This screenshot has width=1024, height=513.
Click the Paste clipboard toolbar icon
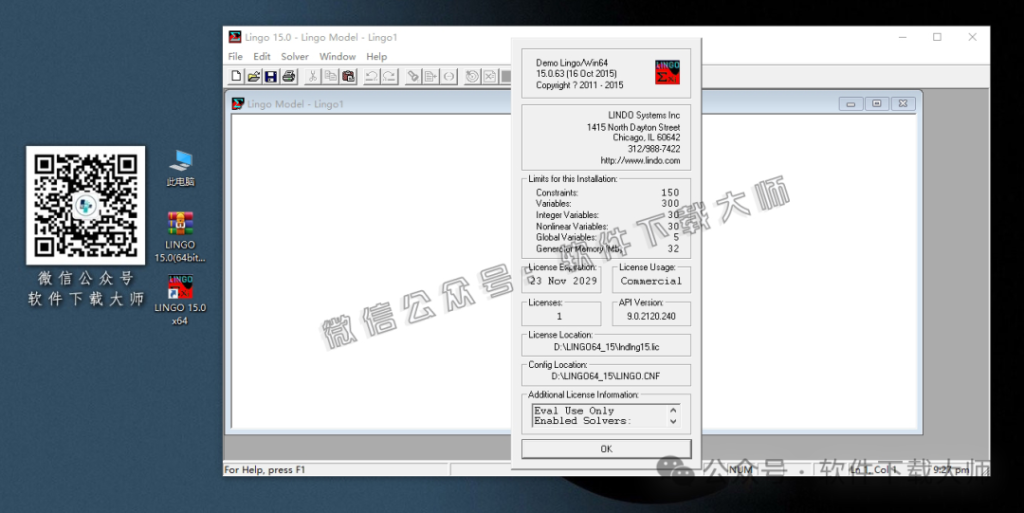tap(348, 76)
